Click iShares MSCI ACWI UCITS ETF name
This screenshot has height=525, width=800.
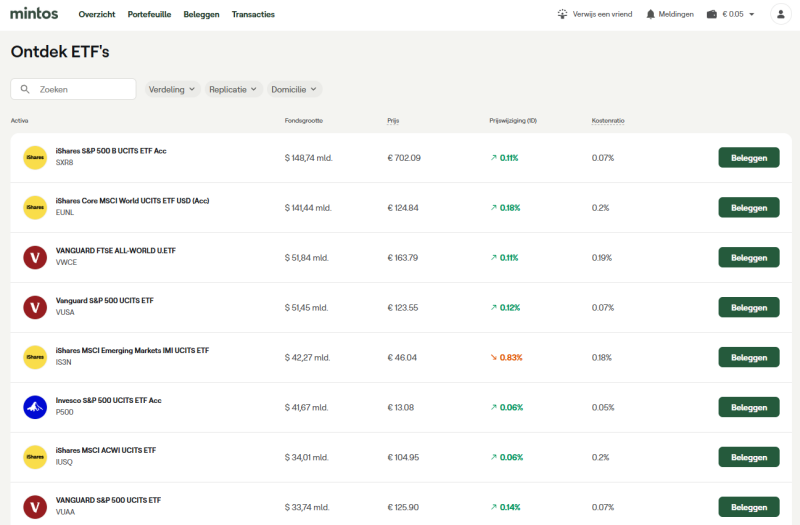[x=106, y=451]
